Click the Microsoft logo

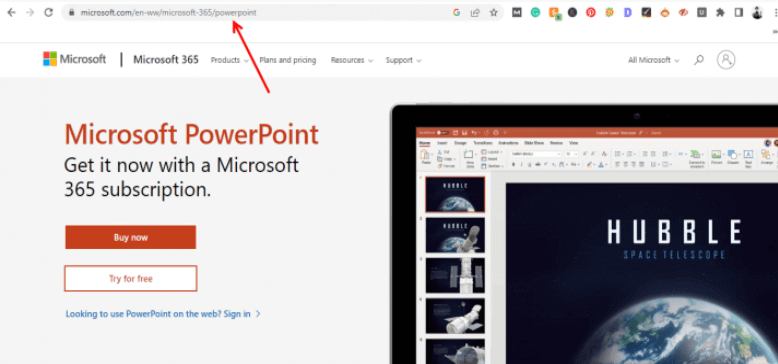pyautogui.click(x=74, y=59)
